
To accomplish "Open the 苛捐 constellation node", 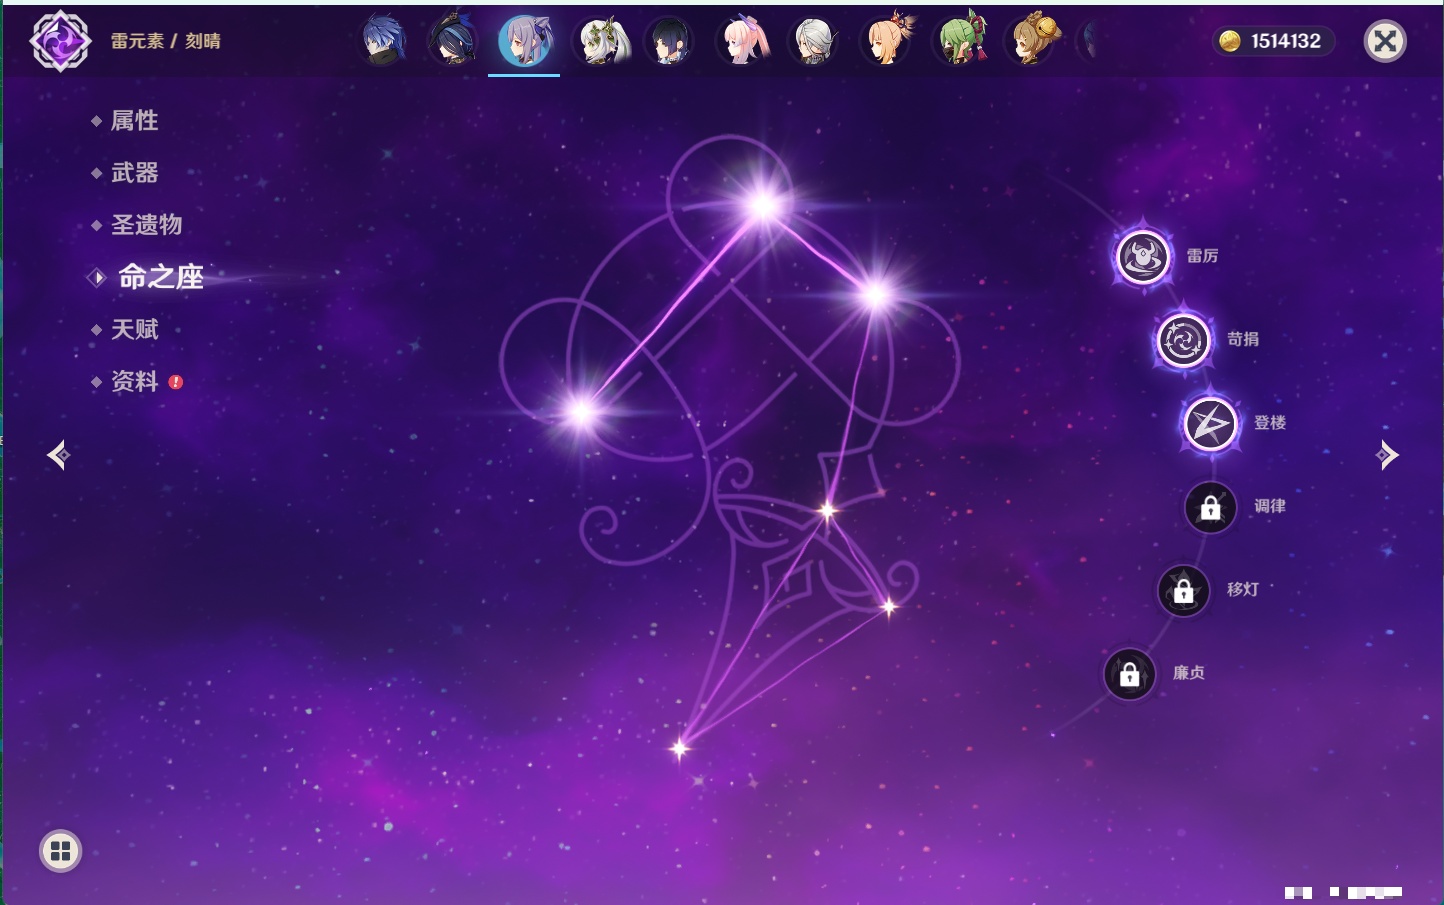I will click(x=1183, y=340).
